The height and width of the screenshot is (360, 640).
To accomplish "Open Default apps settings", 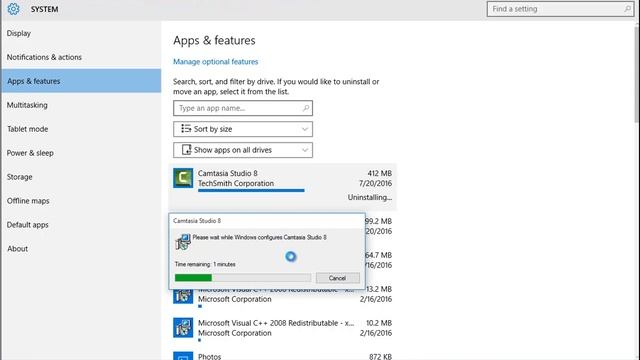I will tap(27, 225).
